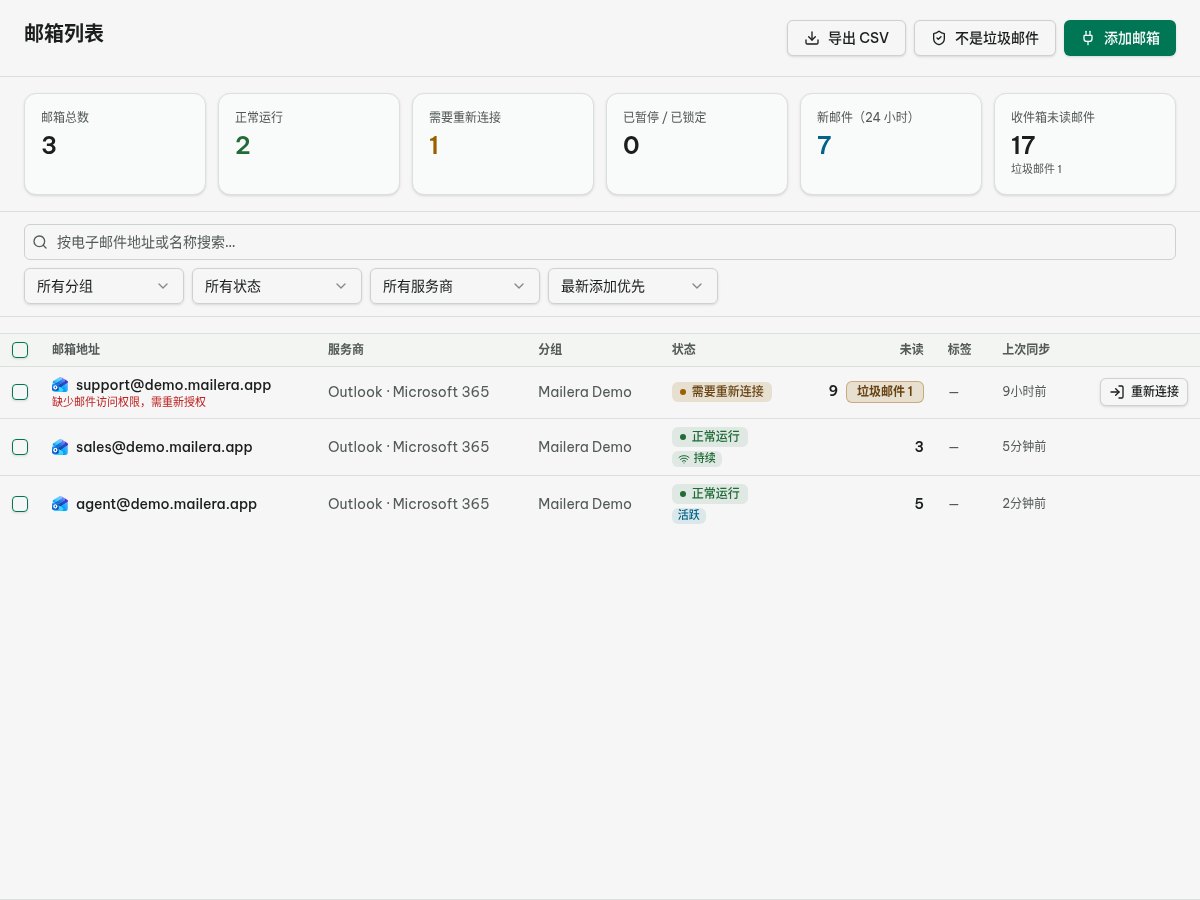Click the Outlook icon beside support@demo.mailera.app
The width and height of the screenshot is (1200, 900).
60,385
